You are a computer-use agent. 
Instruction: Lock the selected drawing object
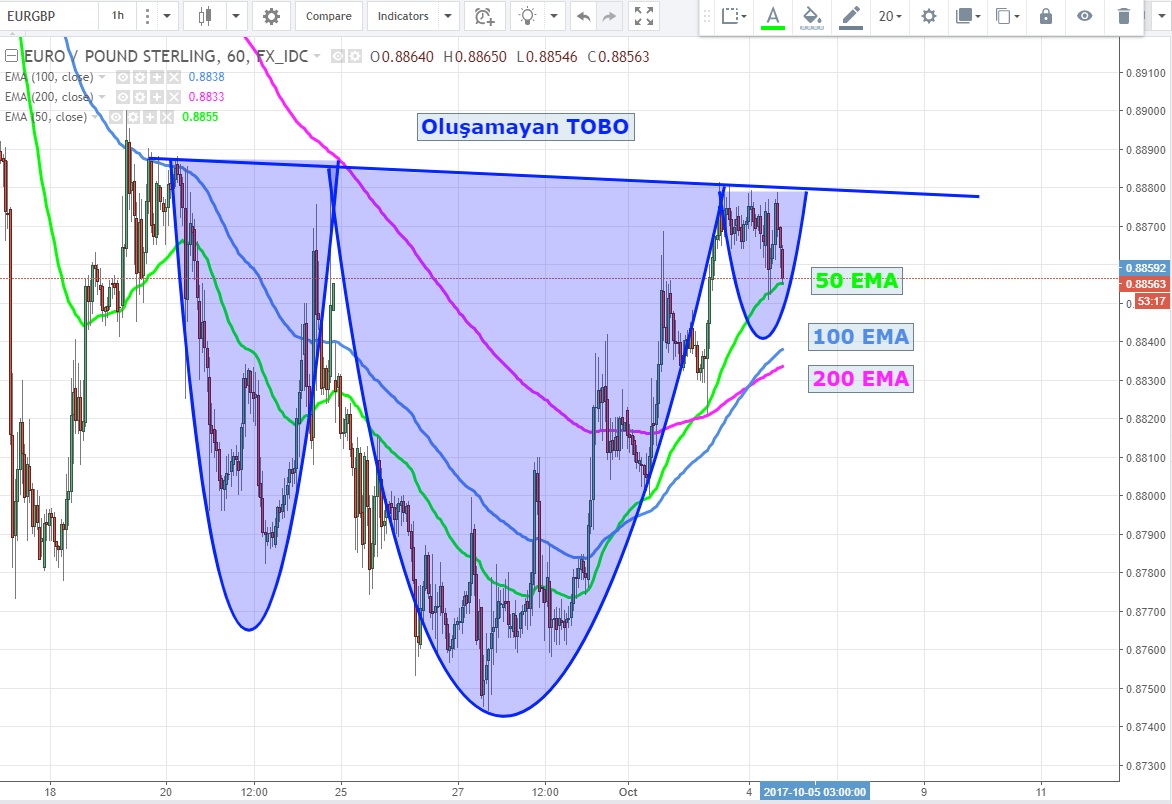[1046, 16]
